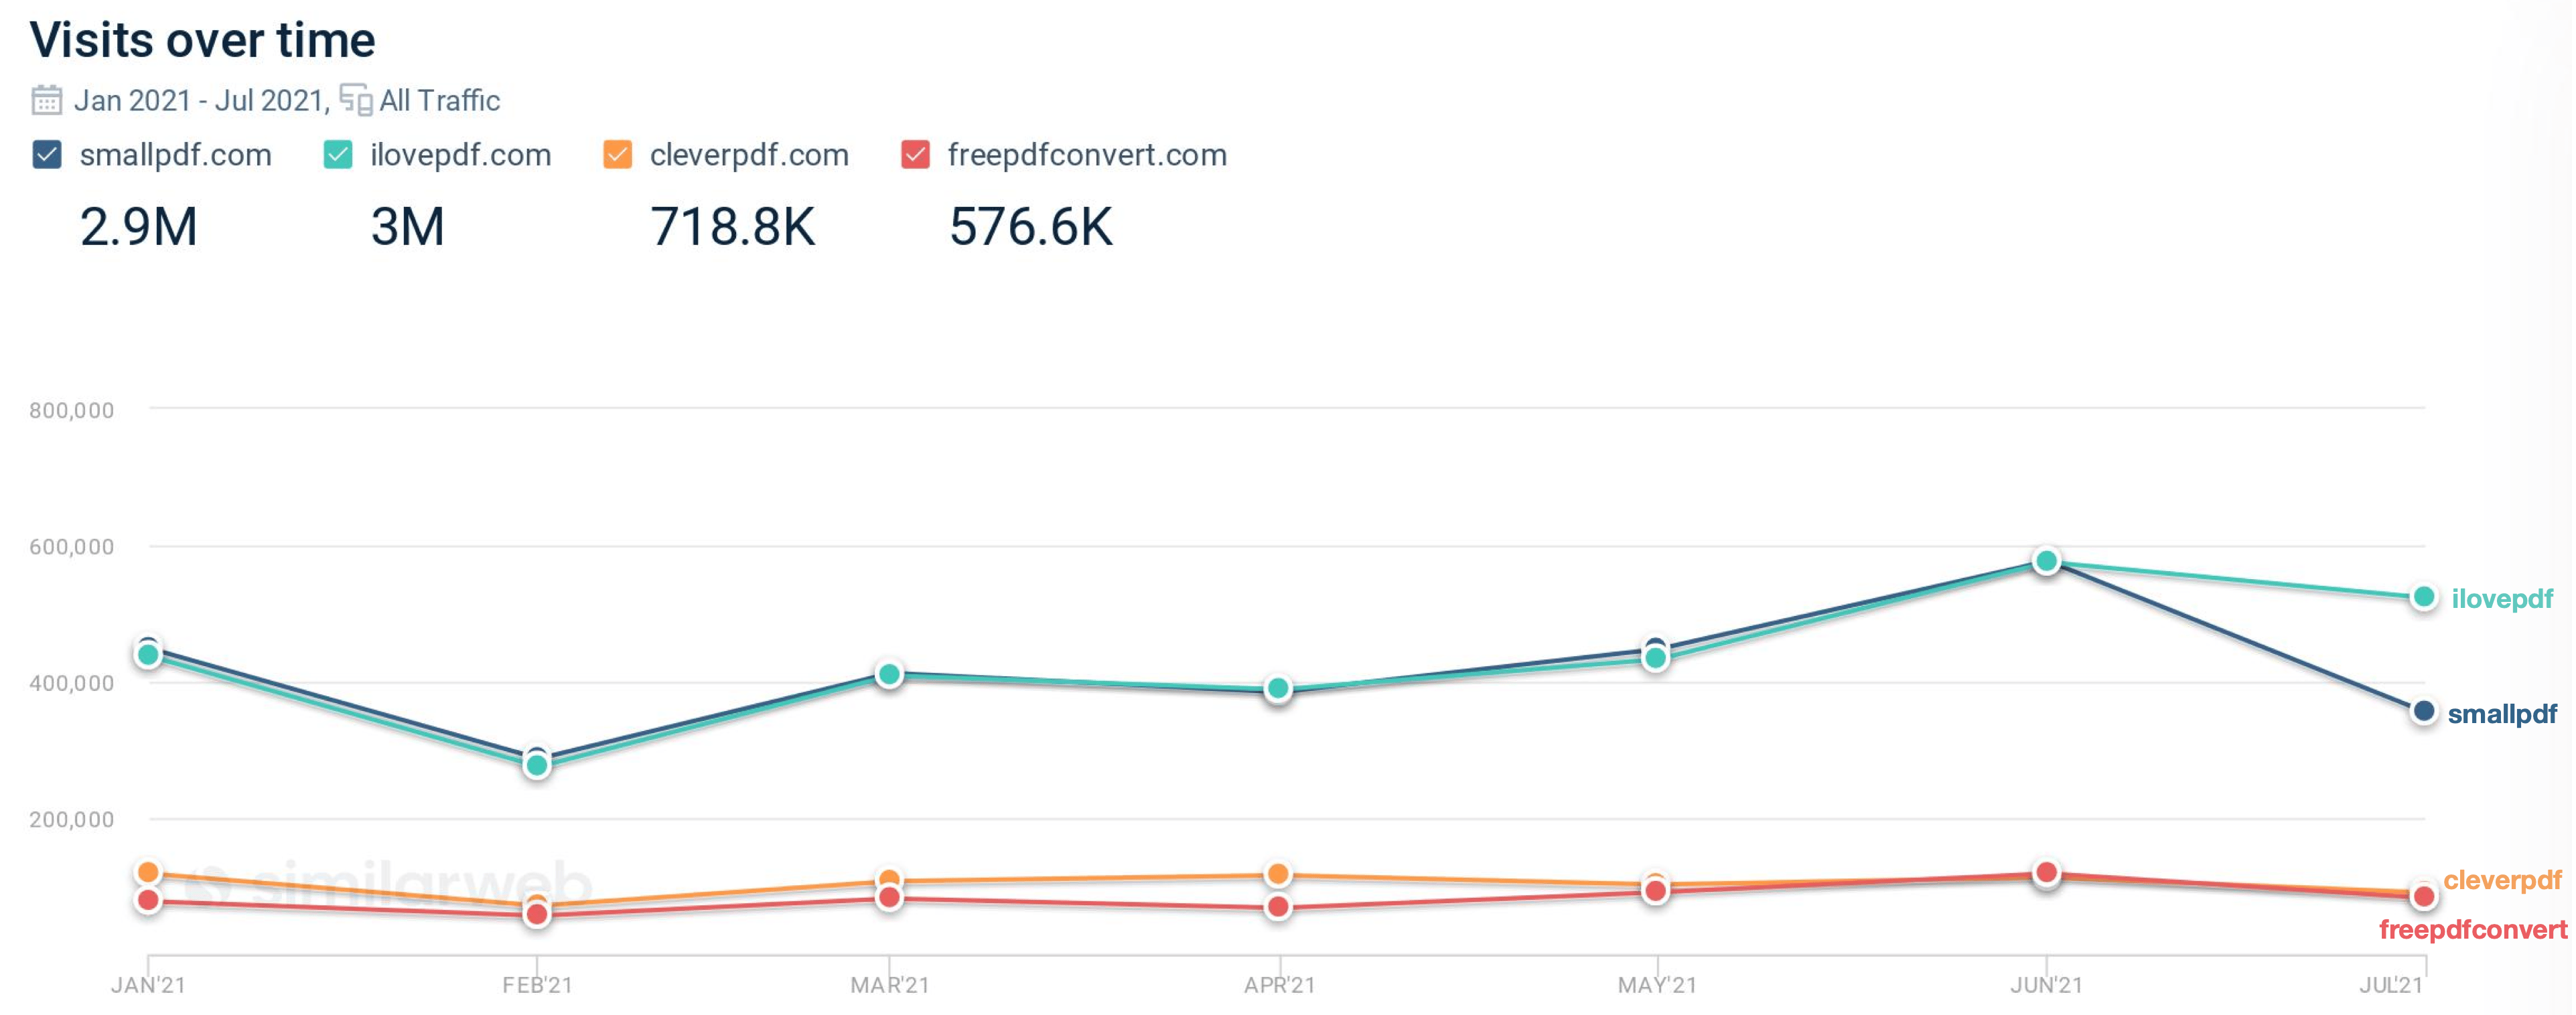Uncheck the smallpdf.com checkbox

click(47, 155)
